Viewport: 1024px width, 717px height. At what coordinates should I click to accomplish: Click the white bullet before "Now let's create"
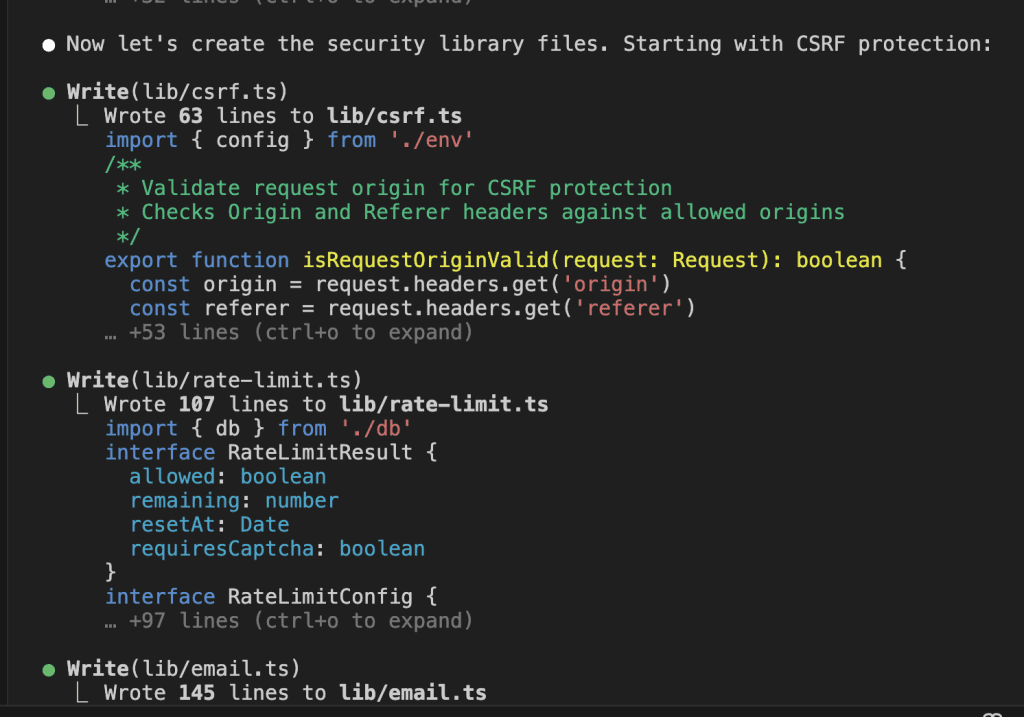click(48, 45)
